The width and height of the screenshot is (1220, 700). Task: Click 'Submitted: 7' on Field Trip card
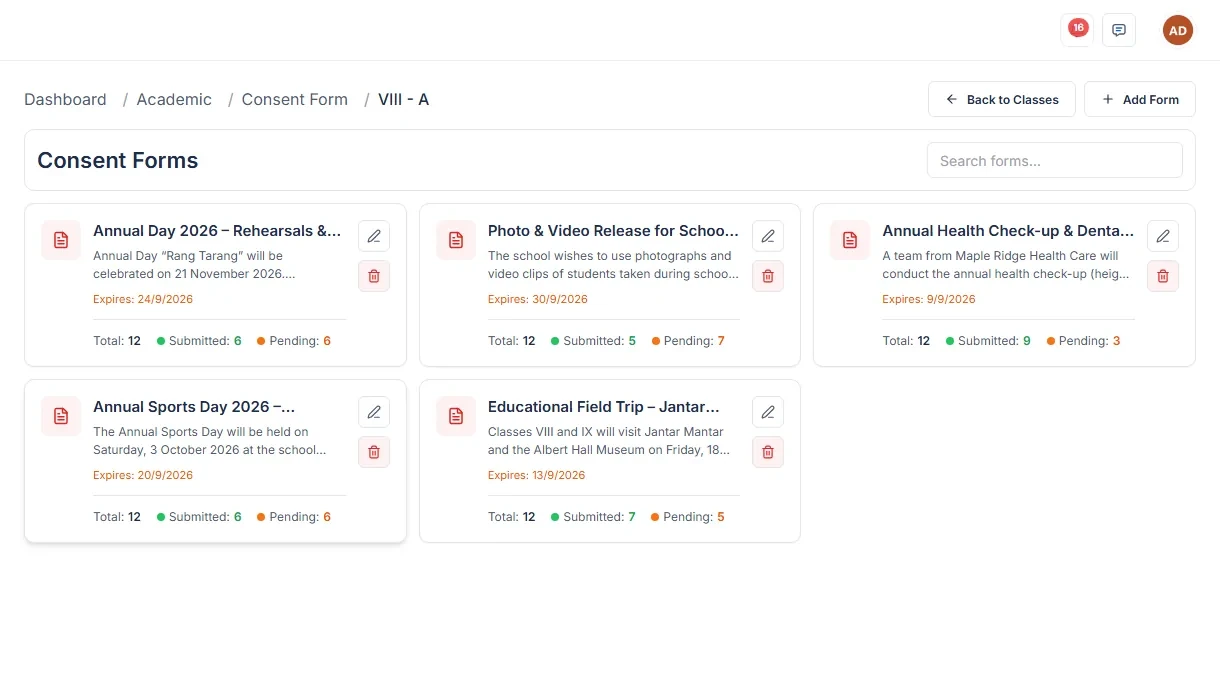point(593,517)
